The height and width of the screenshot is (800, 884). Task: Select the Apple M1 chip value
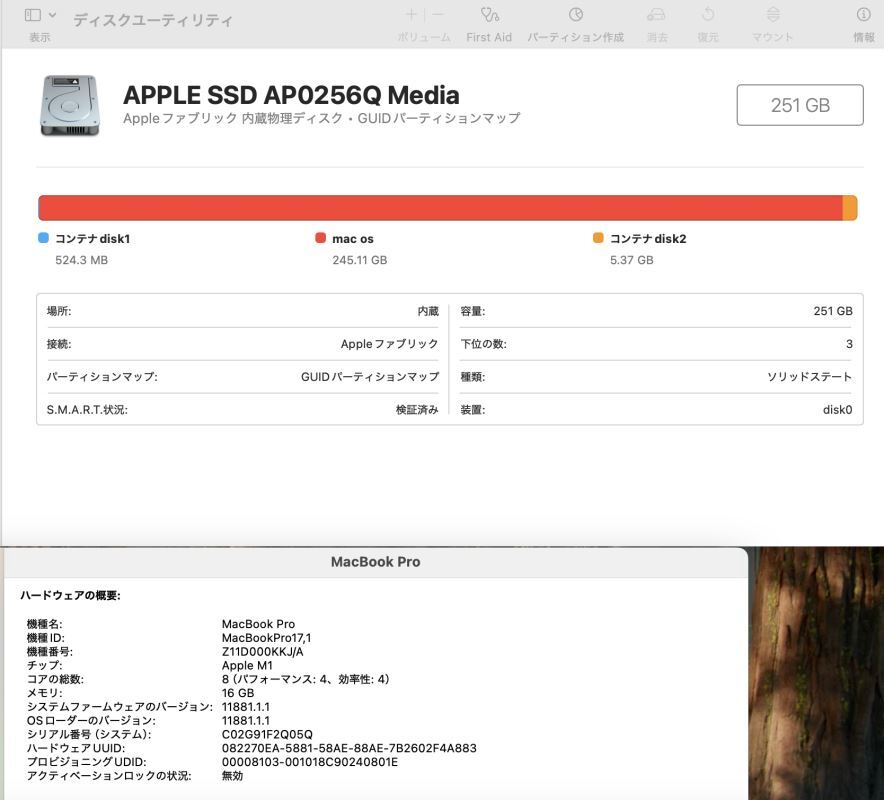coord(247,665)
